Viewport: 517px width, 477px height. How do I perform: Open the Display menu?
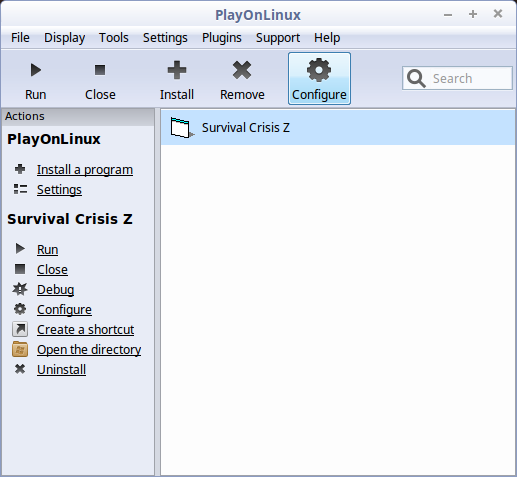point(65,38)
